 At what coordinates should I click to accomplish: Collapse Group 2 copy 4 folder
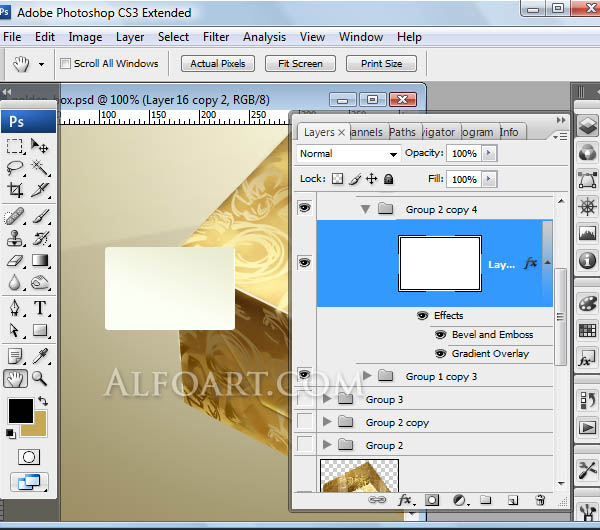pos(365,209)
